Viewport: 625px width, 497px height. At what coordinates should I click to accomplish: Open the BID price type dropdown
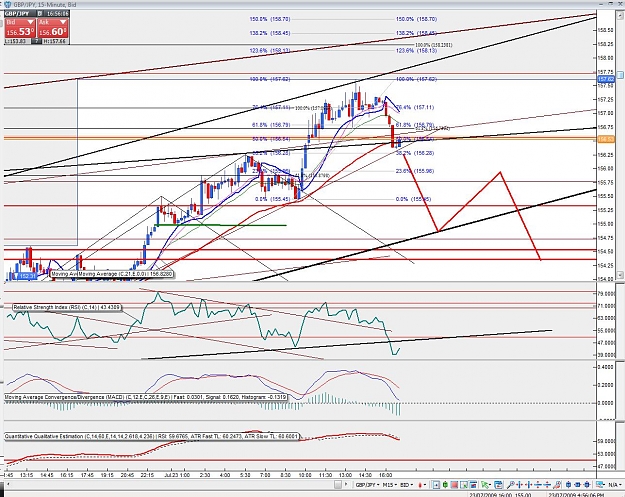407,485
